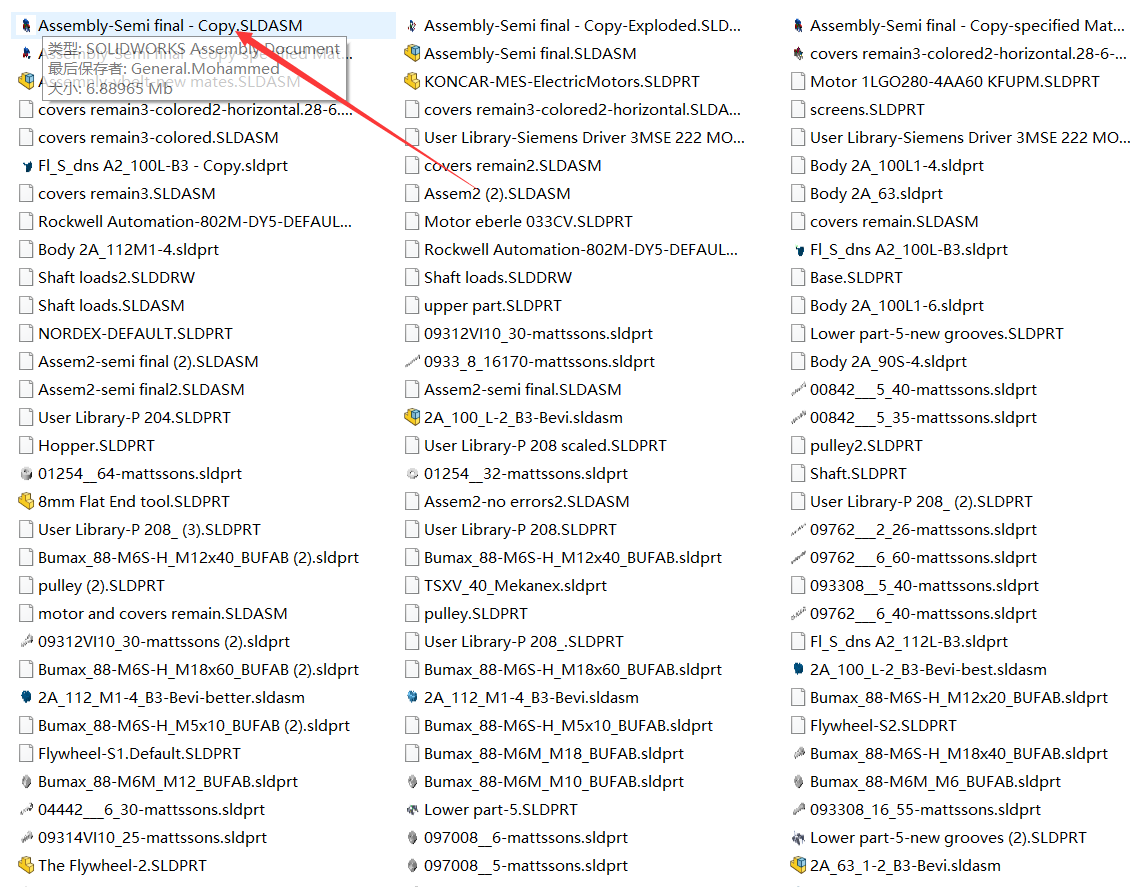Click the Bumax_88-M6M_M12_BUFAB.sldprt thumbnail icon
Image resolution: width=1146 pixels, height=887 pixels.
[x=26, y=782]
